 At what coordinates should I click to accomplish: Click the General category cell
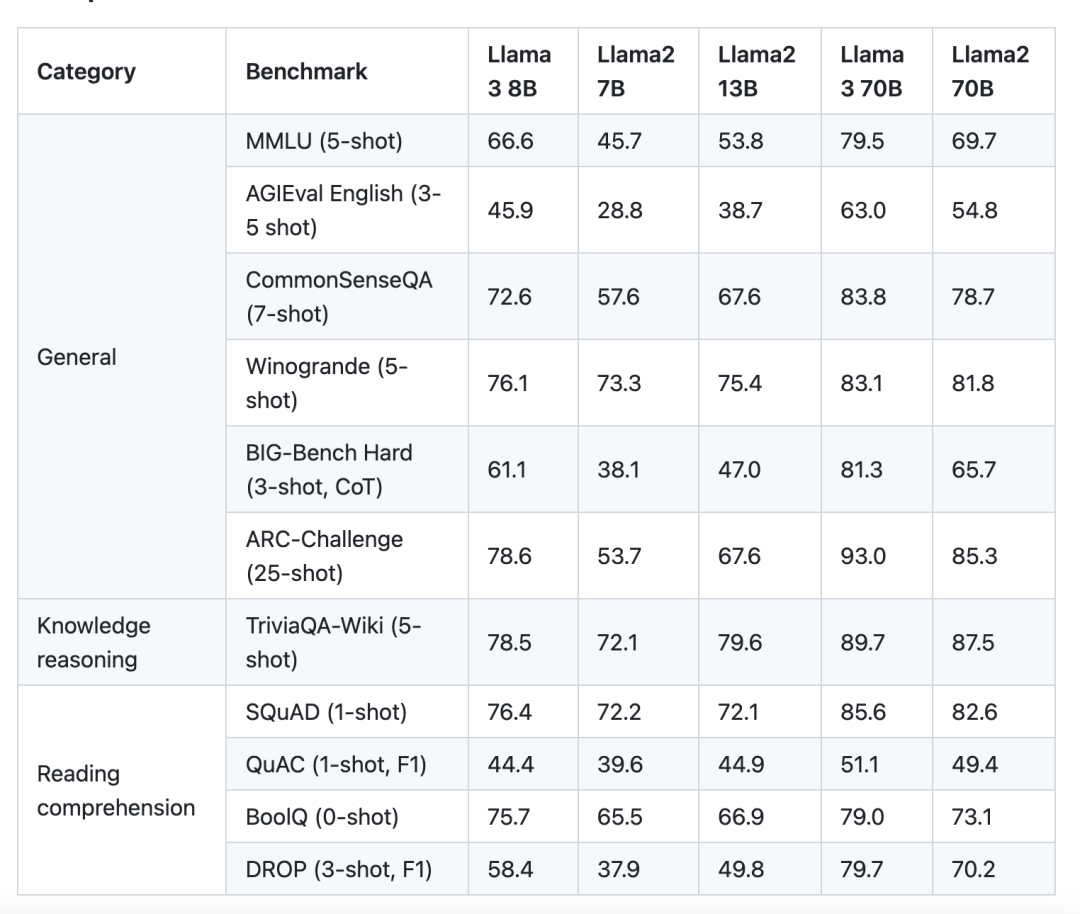point(77,357)
